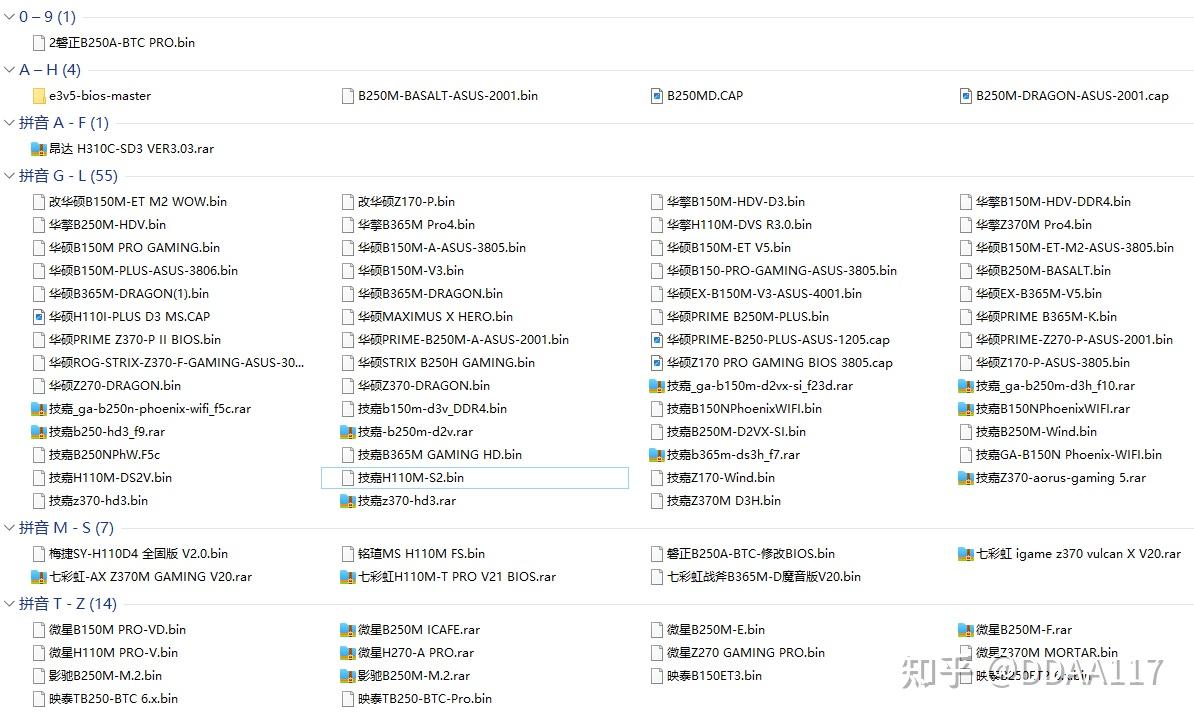Select the 2磐正B250A-BTC PRO.bin file icon

click(x=37, y=42)
